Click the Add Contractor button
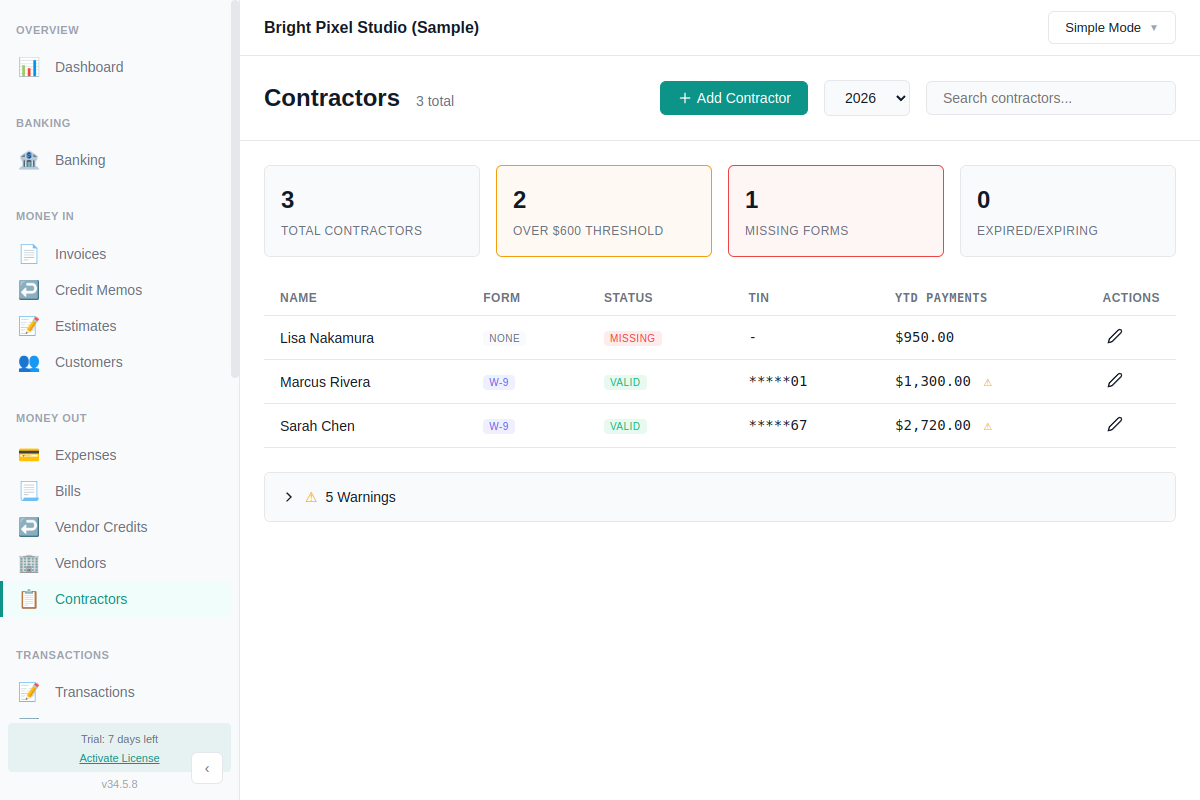1200x800 pixels. point(734,98)
